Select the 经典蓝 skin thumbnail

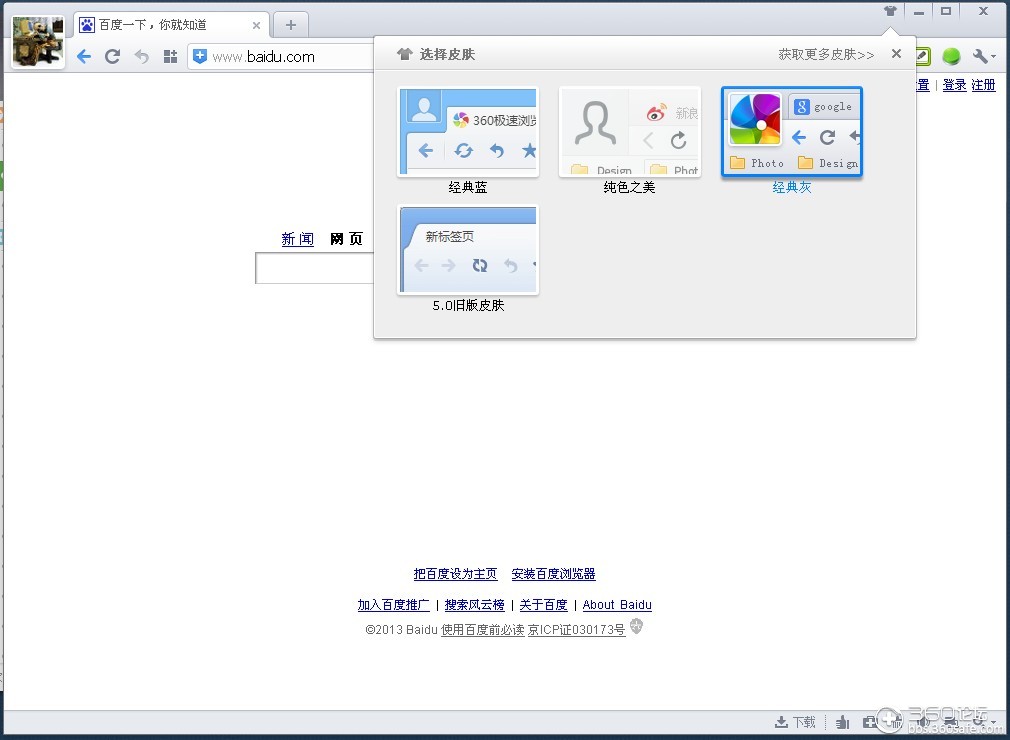tap(468, 132)
